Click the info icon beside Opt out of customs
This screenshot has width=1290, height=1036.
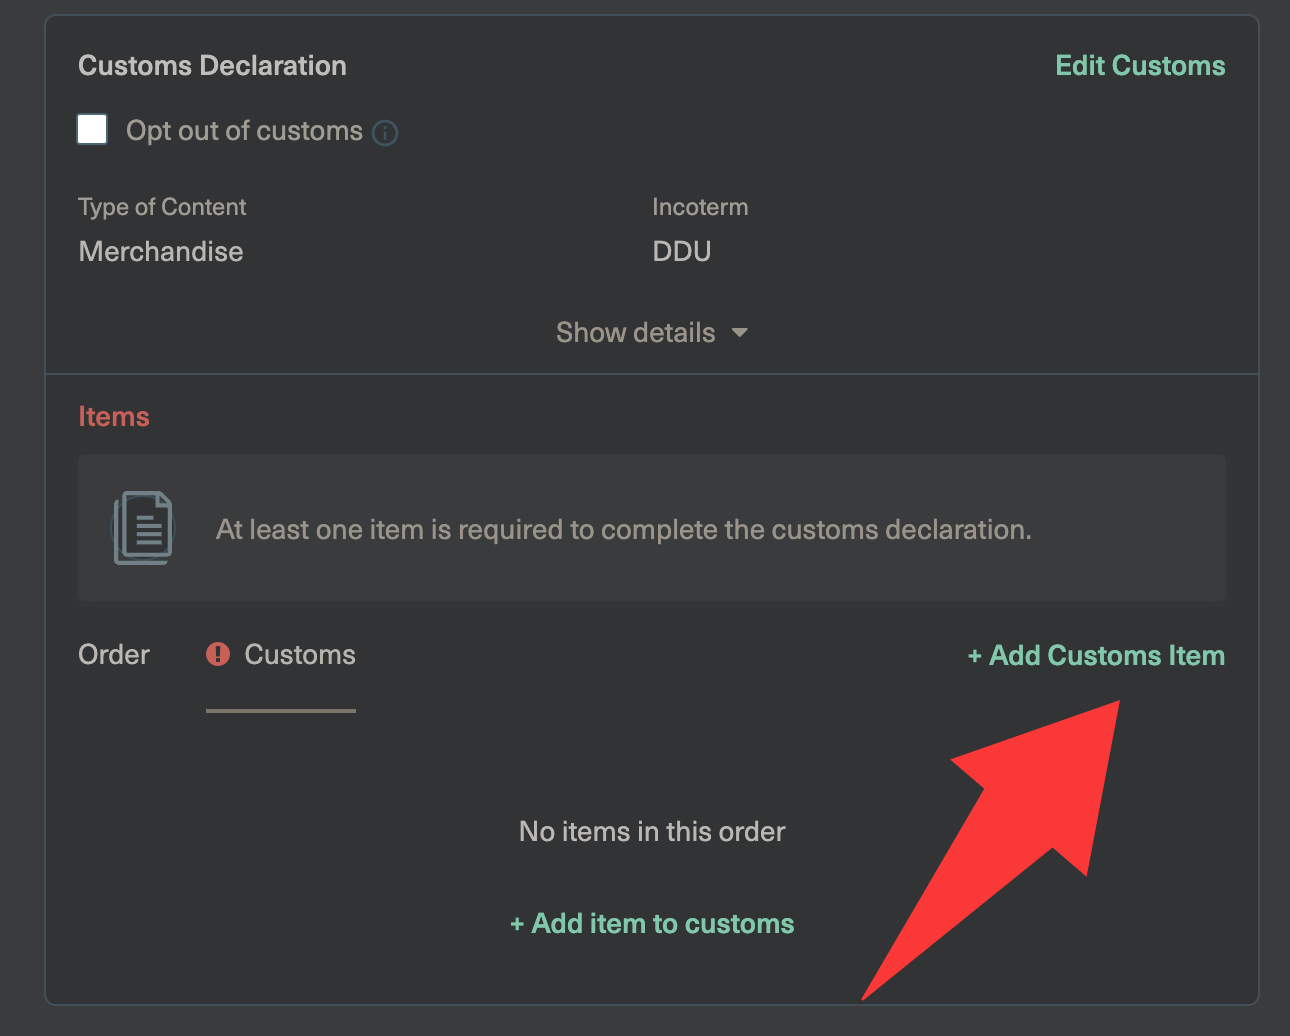[x=385, y=132]
